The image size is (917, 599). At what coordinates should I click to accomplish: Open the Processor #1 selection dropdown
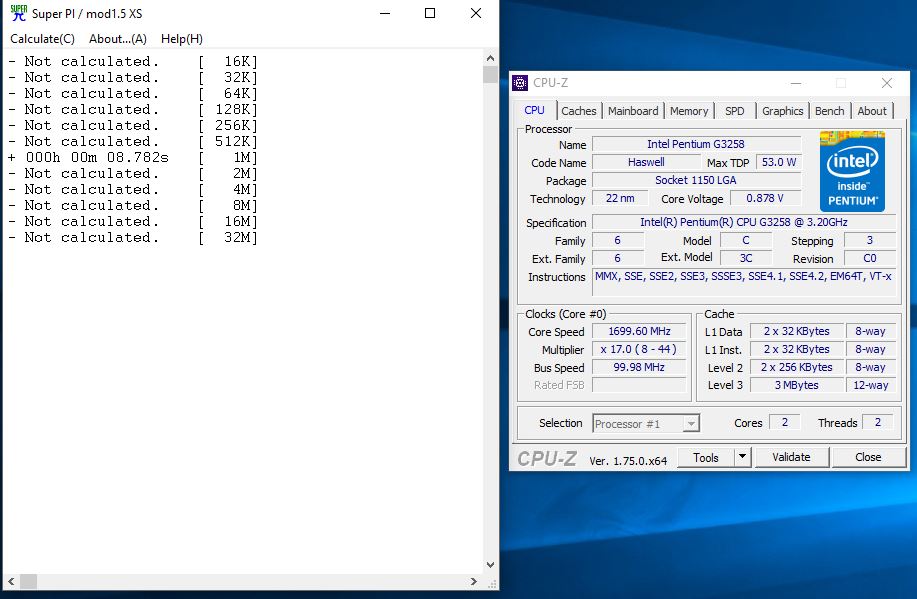click(x=646, y=424)
